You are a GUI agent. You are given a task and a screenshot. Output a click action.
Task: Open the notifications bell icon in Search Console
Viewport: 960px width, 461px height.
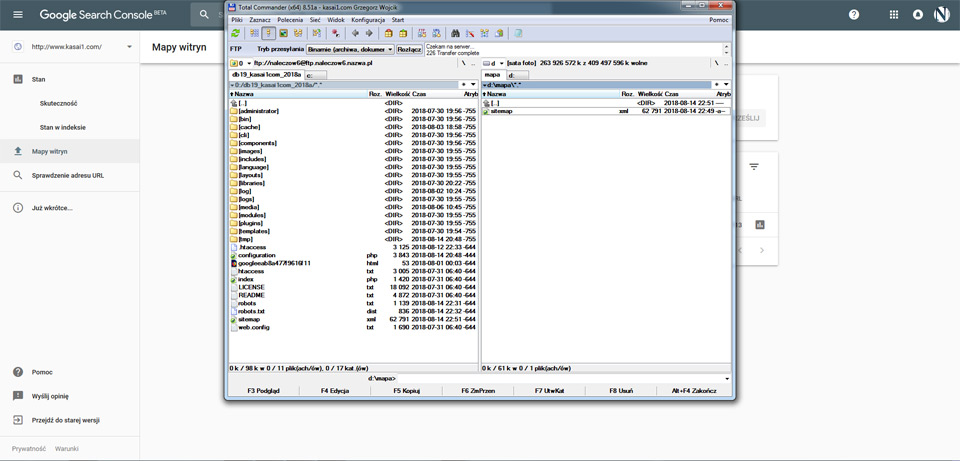918,15
